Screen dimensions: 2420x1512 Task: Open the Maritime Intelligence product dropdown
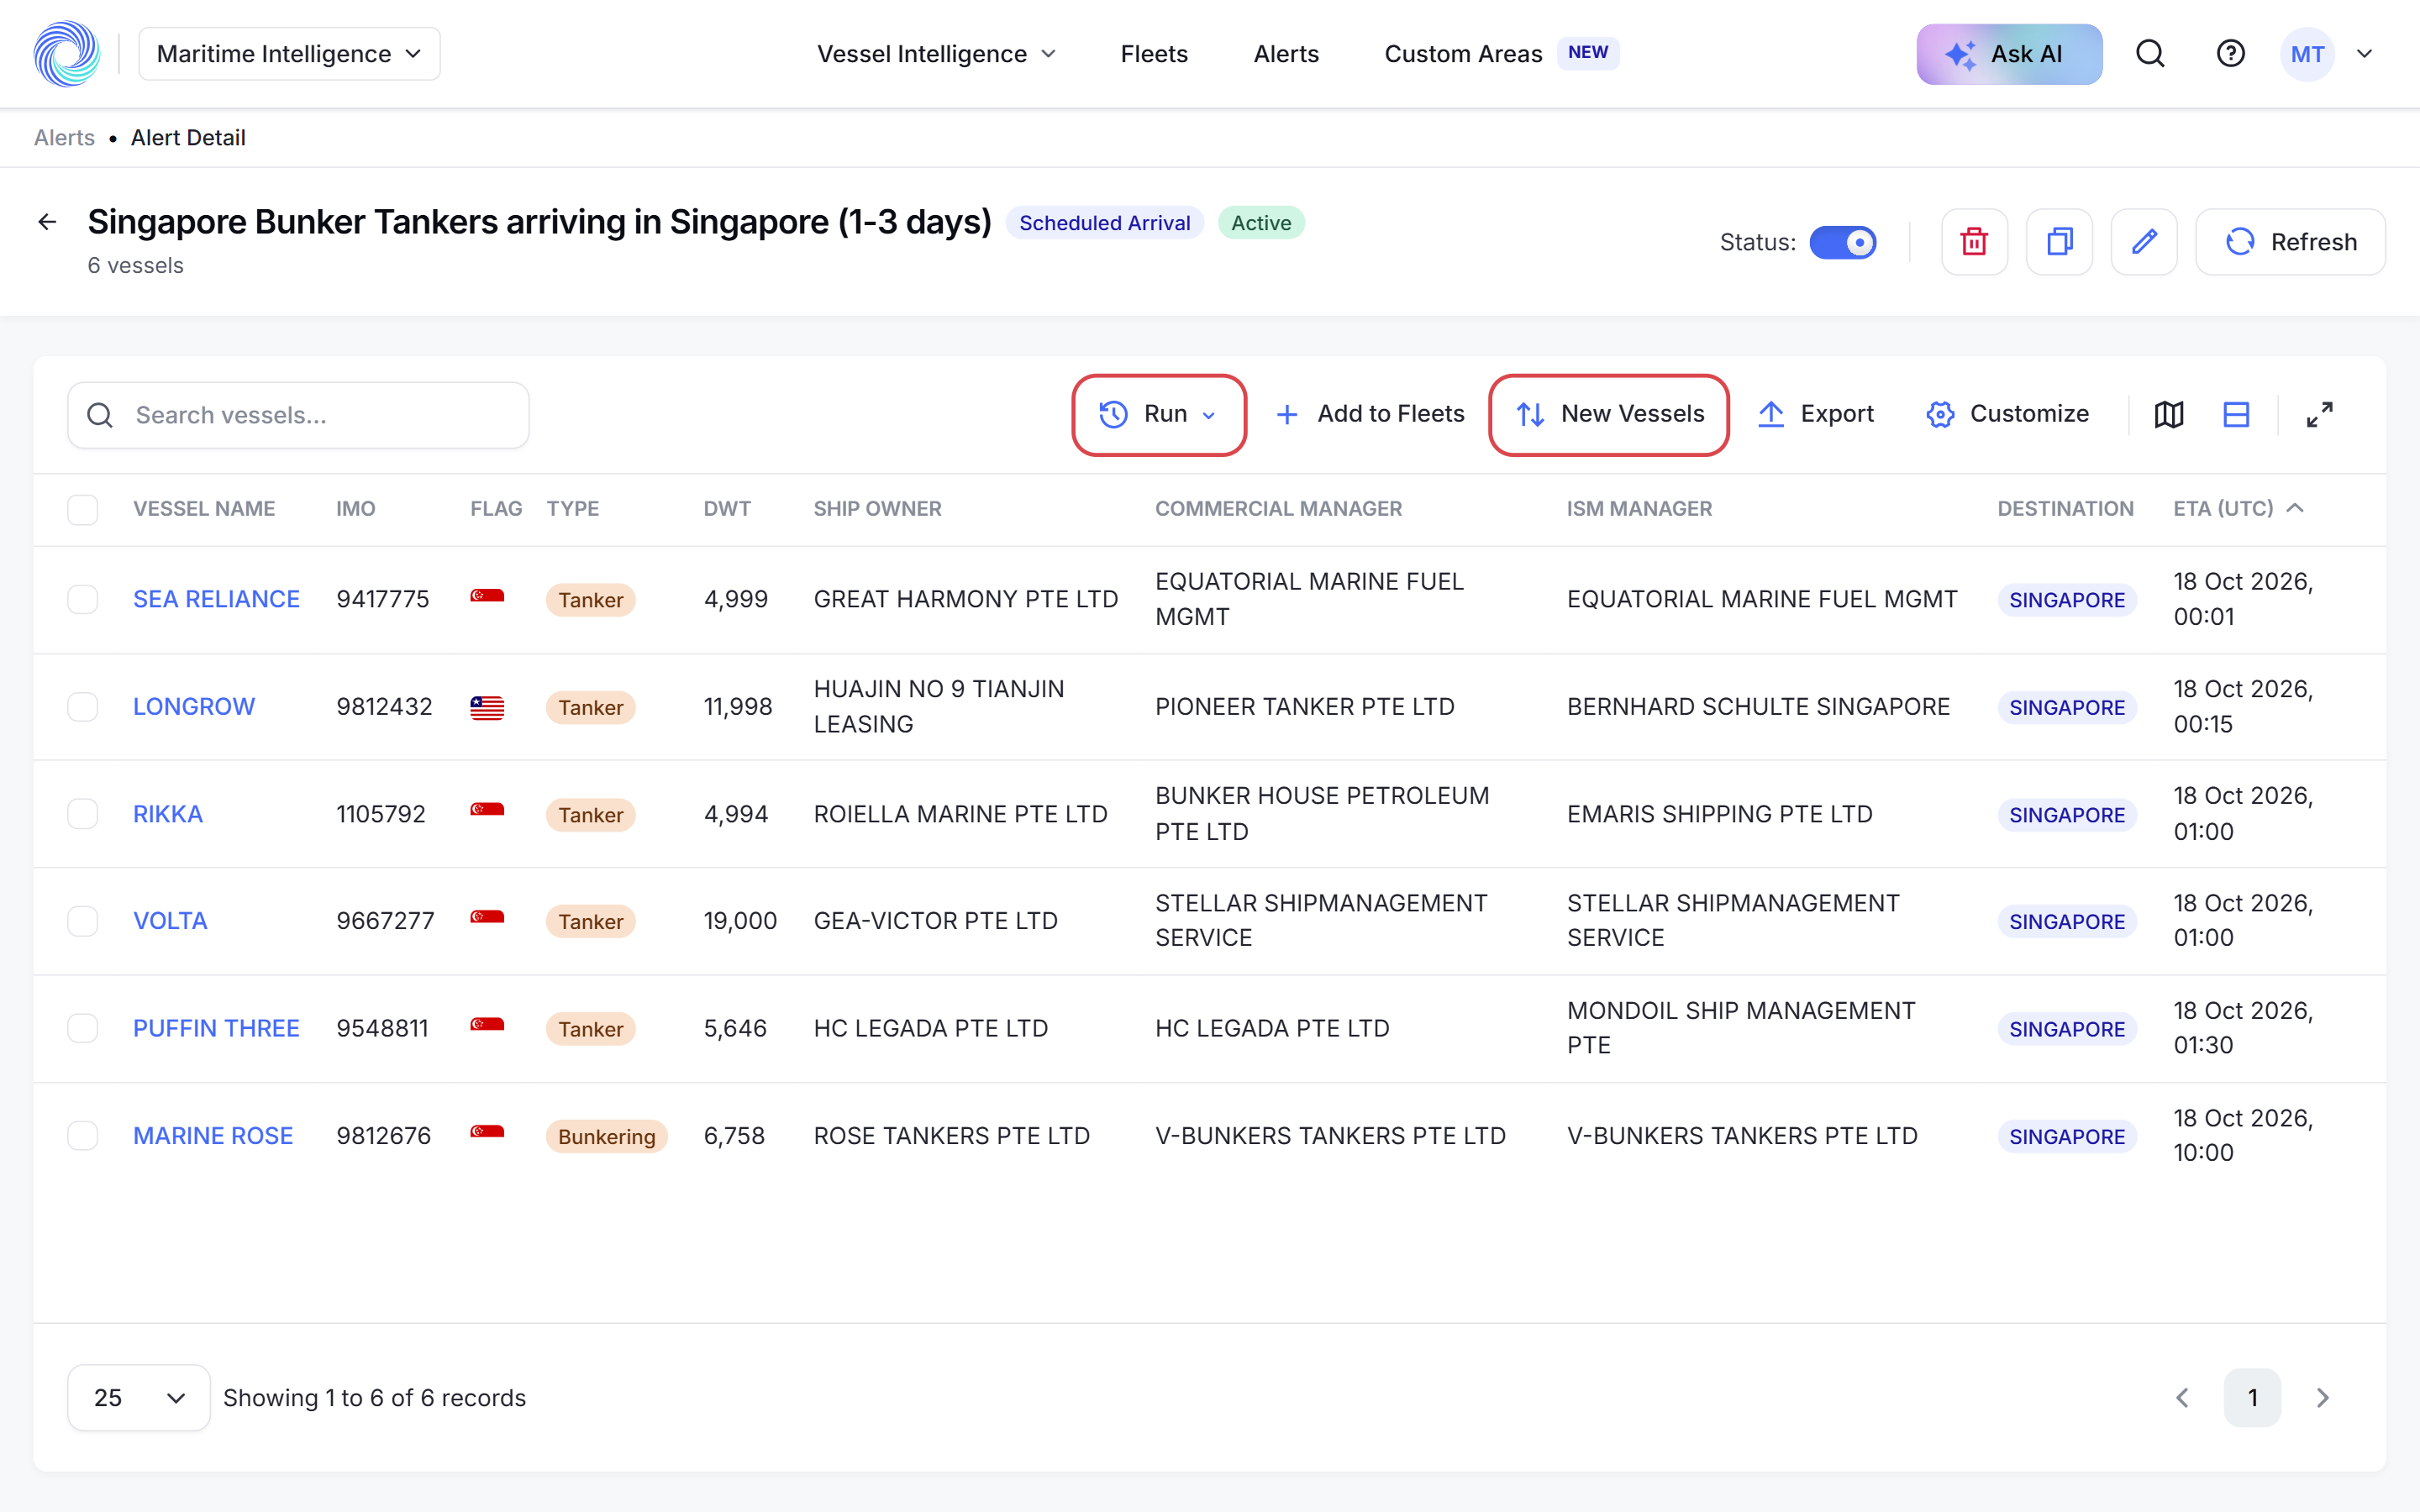click(289, 54)
